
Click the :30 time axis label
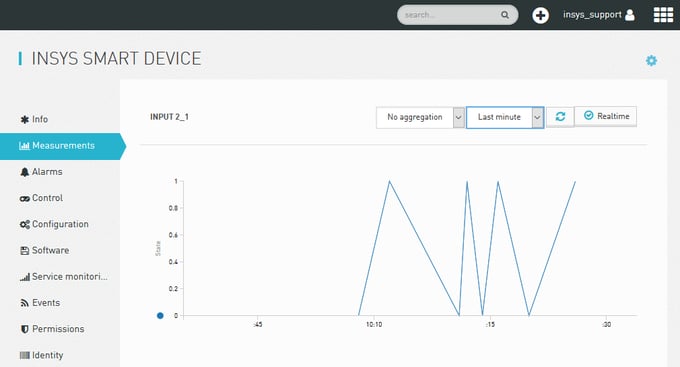606,324
